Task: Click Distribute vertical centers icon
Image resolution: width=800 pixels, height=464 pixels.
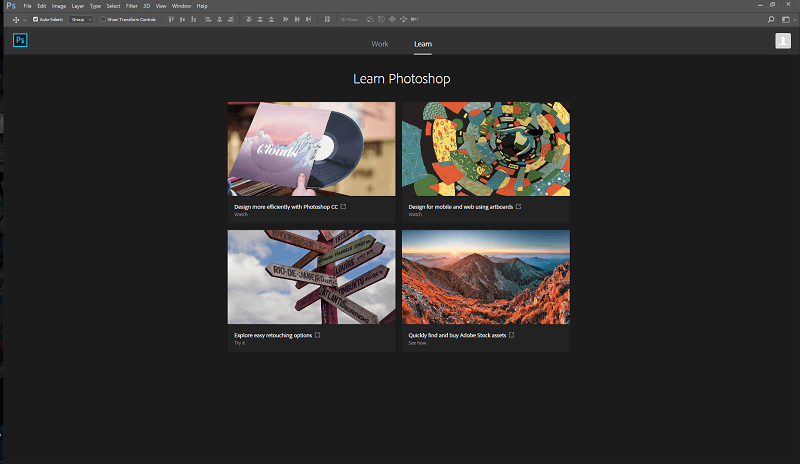Action: (x=260, y=19)
